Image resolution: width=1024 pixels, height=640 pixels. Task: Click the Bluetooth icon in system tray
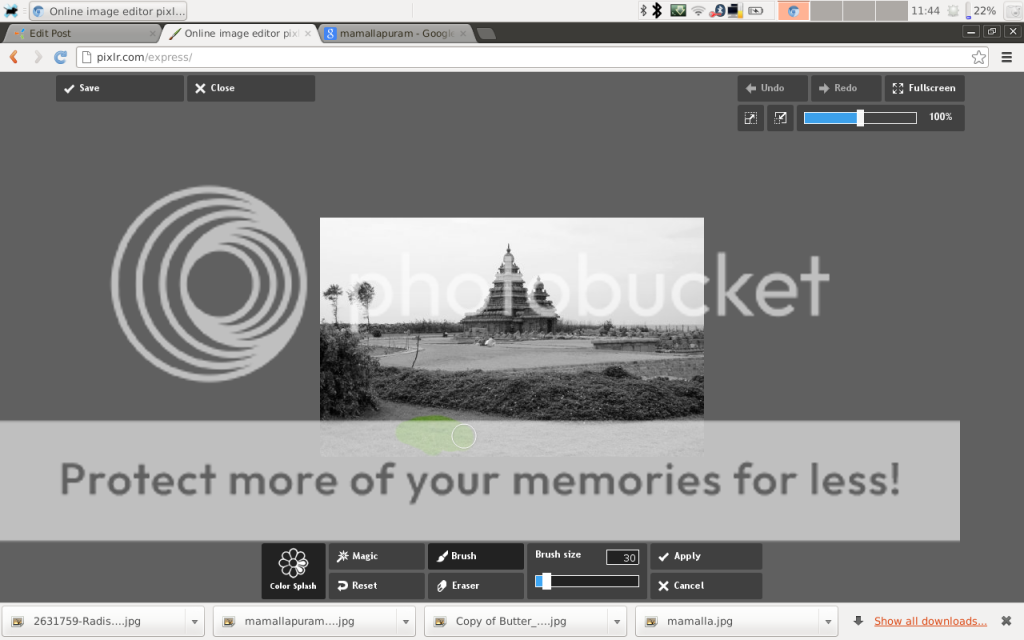(x=657, y=10)
